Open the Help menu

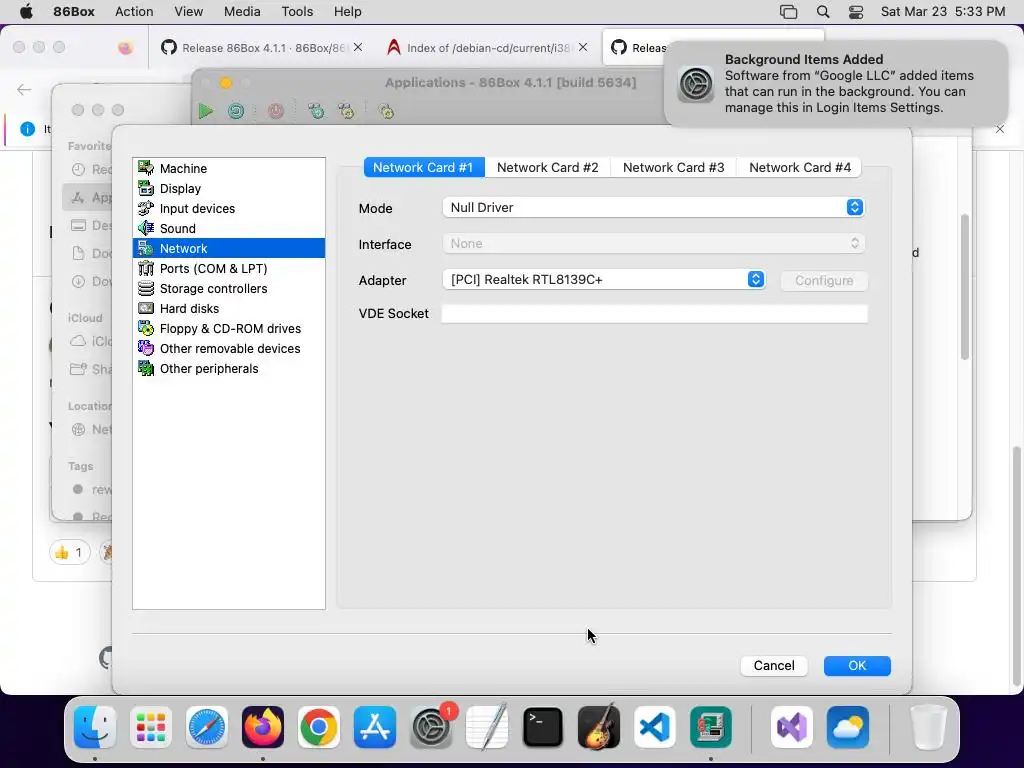pyautogui.click(x=347, y=12)
